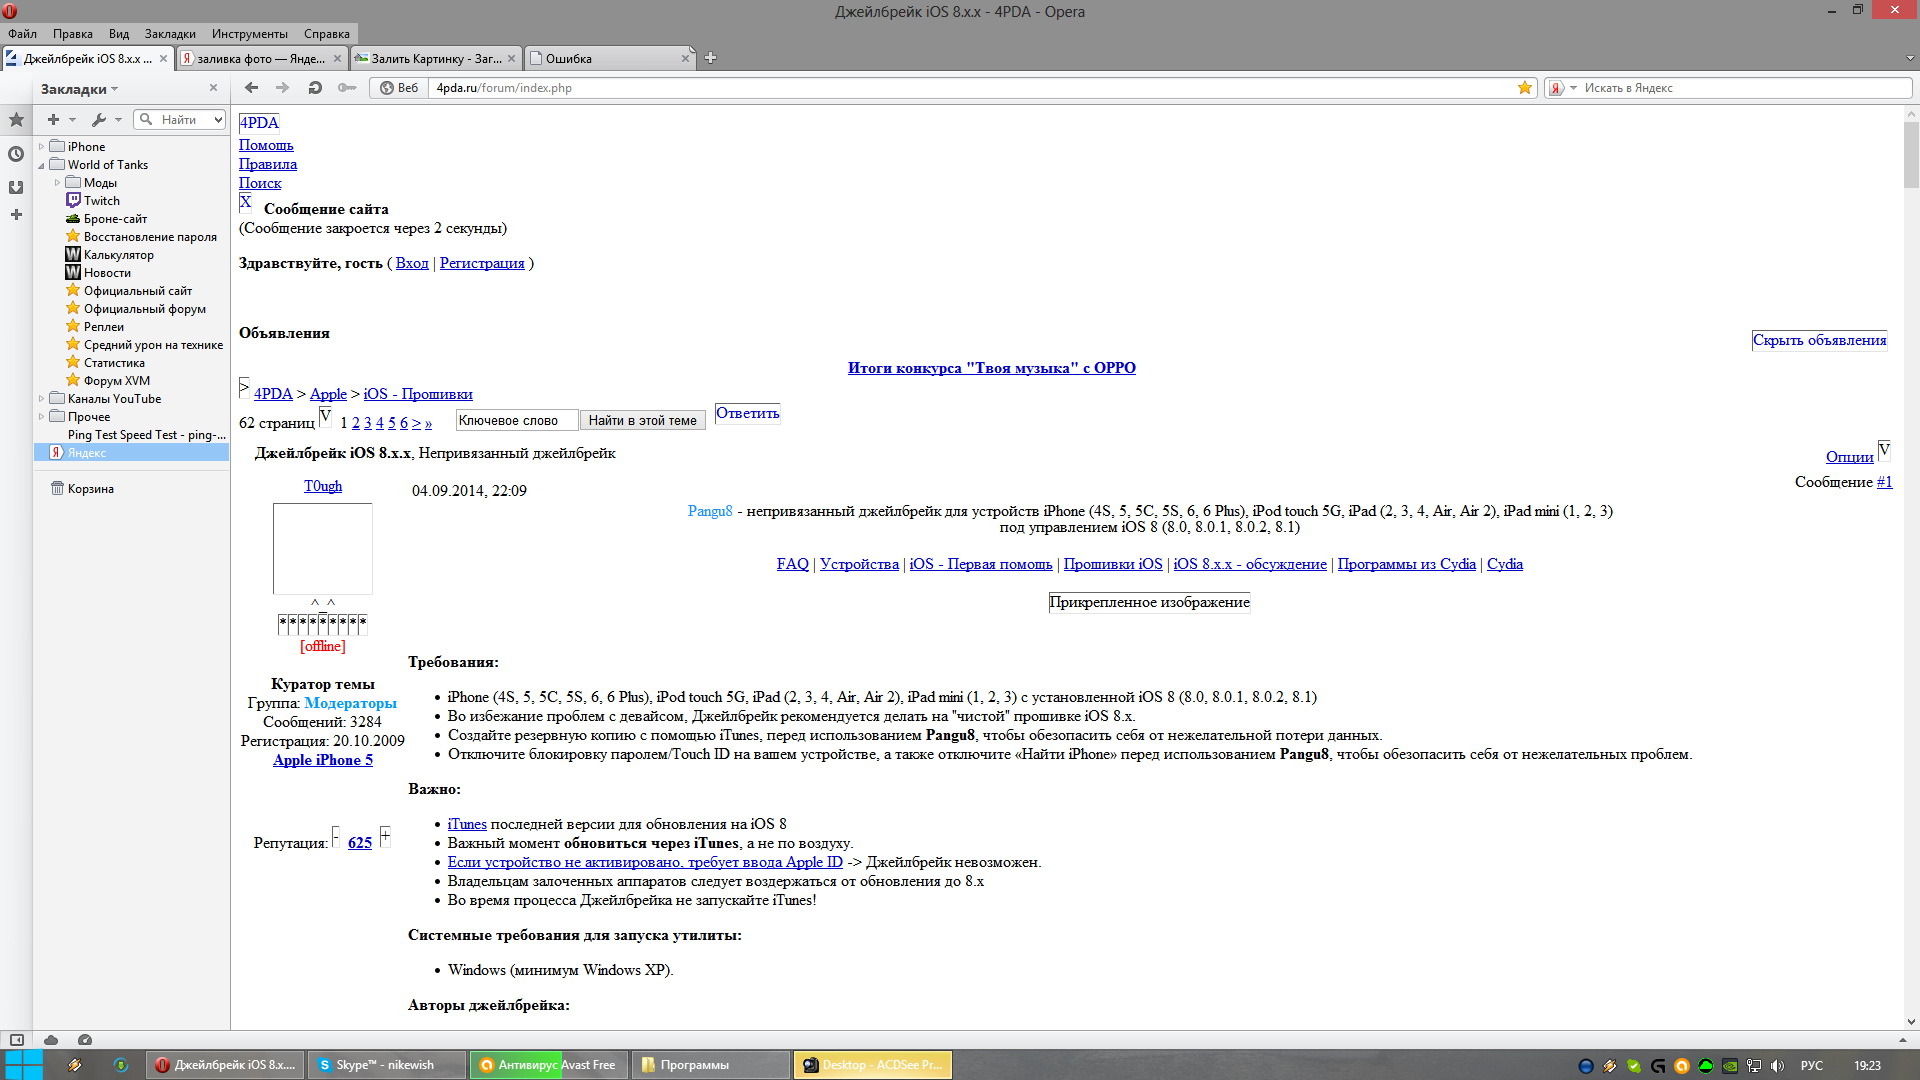
Task: Click the Ответить button
Action: (x=747, y=413)
